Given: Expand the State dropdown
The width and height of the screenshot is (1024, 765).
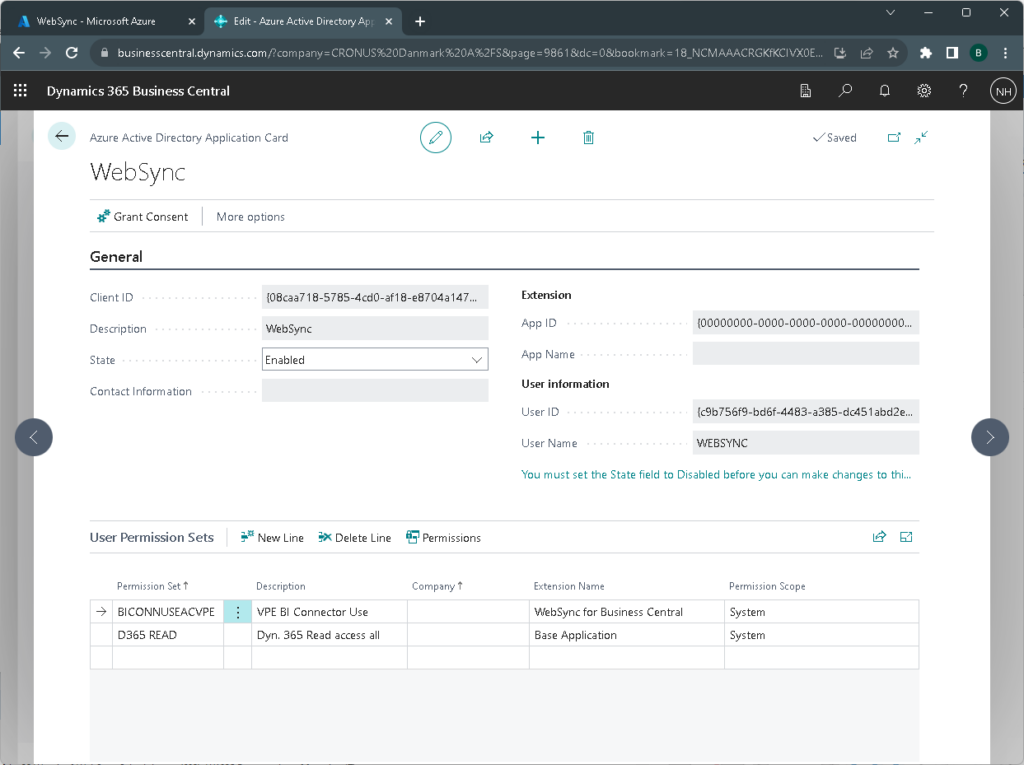Looking at the screenshot, I should 476,360.
